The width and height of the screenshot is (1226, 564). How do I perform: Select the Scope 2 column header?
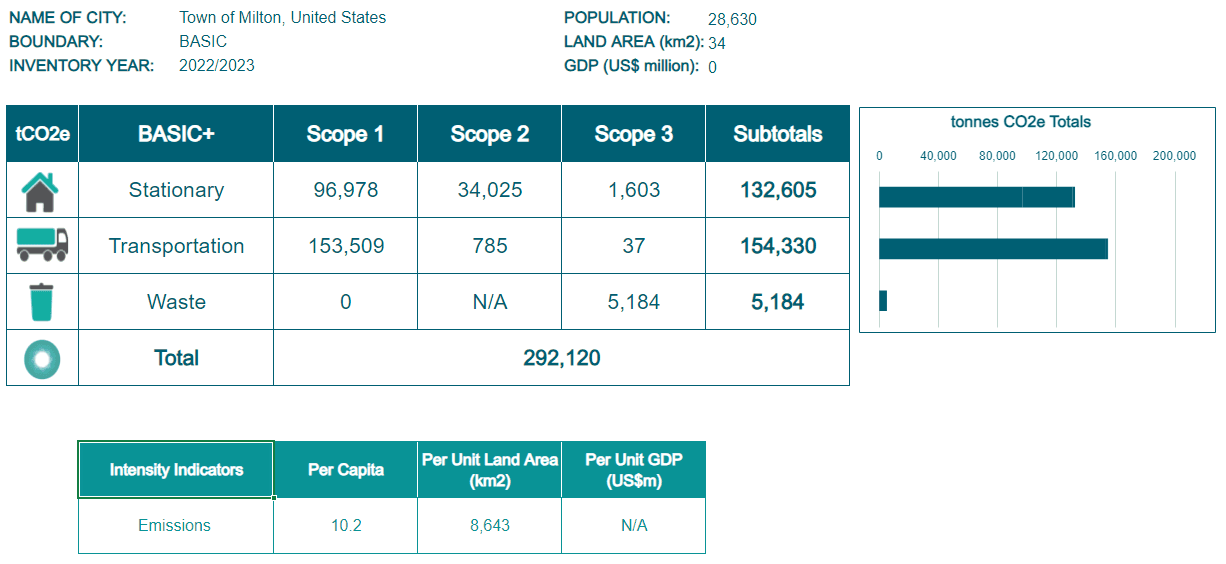[x=489, y=134]
